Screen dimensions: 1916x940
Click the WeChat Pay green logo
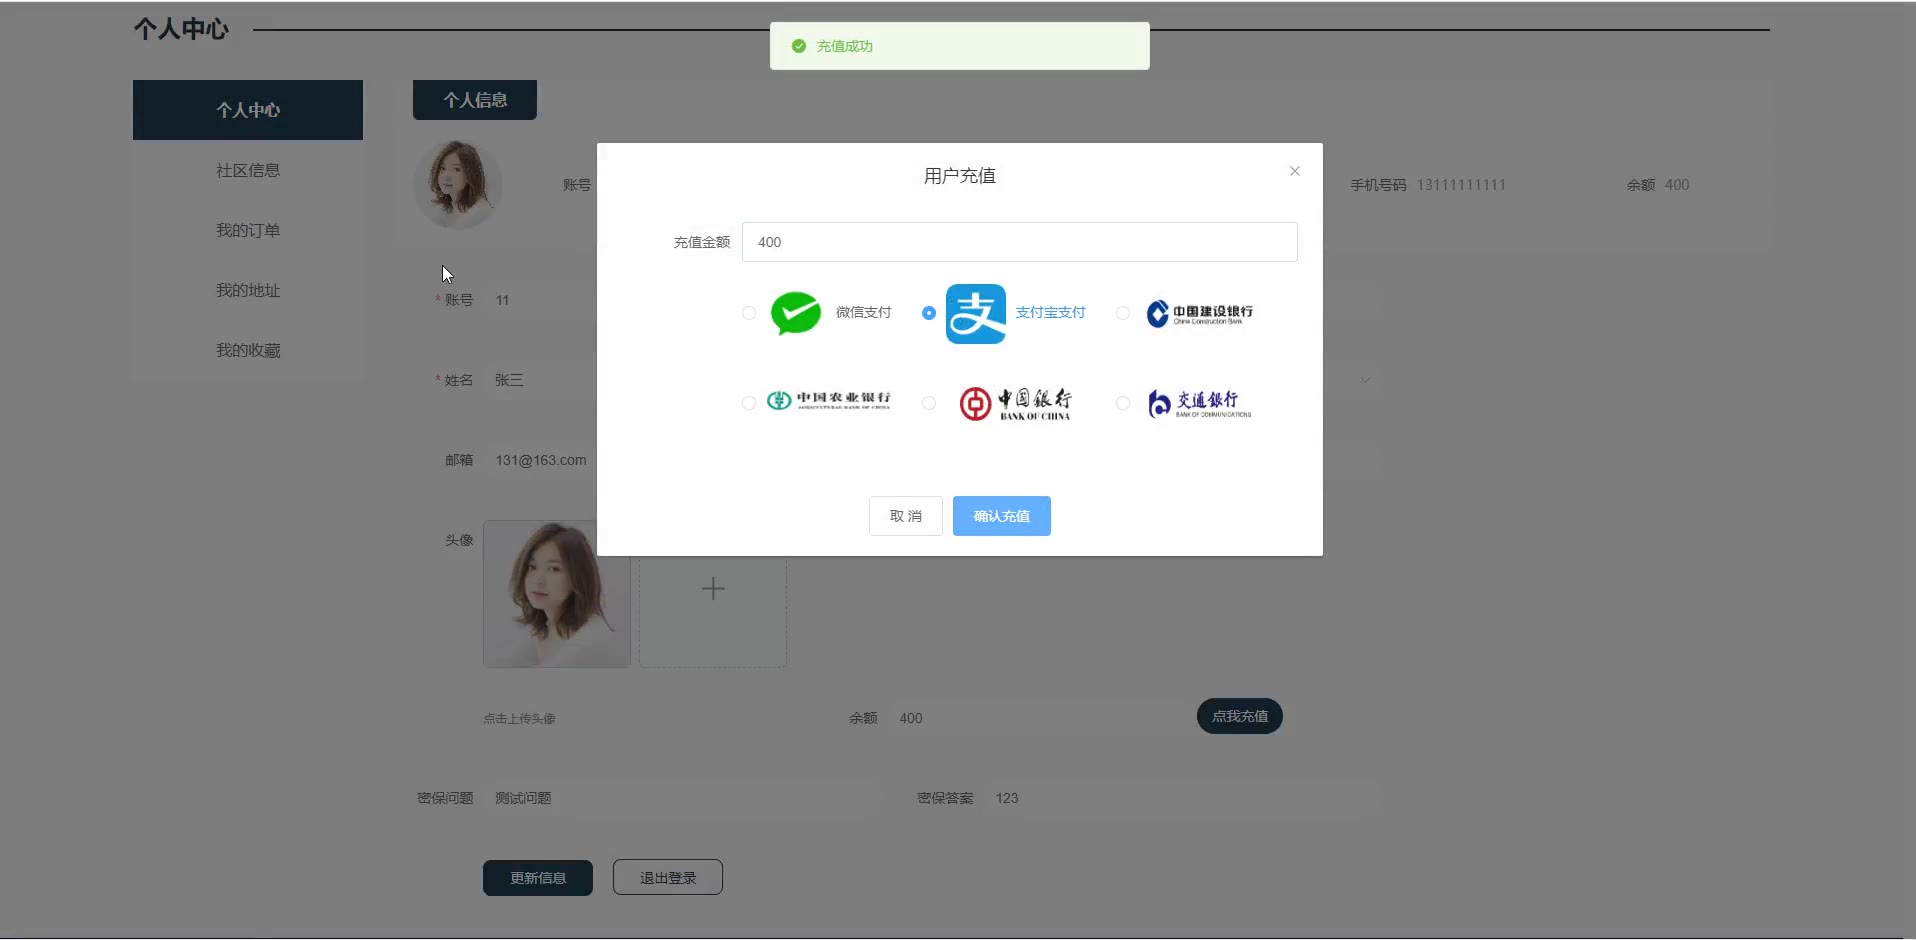796,313
